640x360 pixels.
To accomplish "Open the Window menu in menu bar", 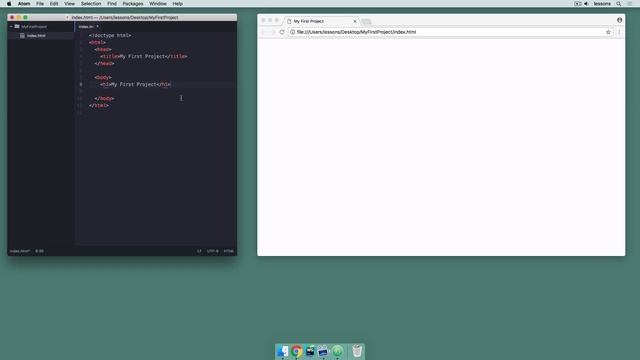I will (x=158, y=4).
